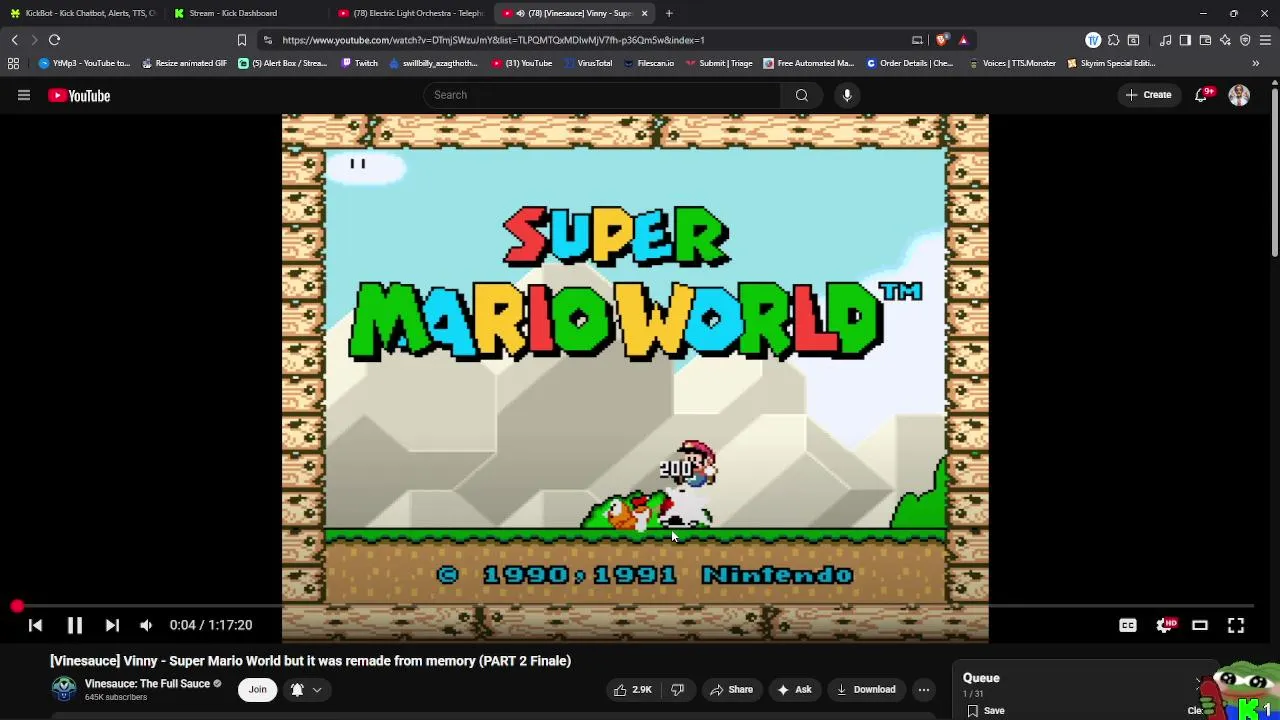Dislike the video
The height and width of the screenshot is (720, 1280).
677,689
